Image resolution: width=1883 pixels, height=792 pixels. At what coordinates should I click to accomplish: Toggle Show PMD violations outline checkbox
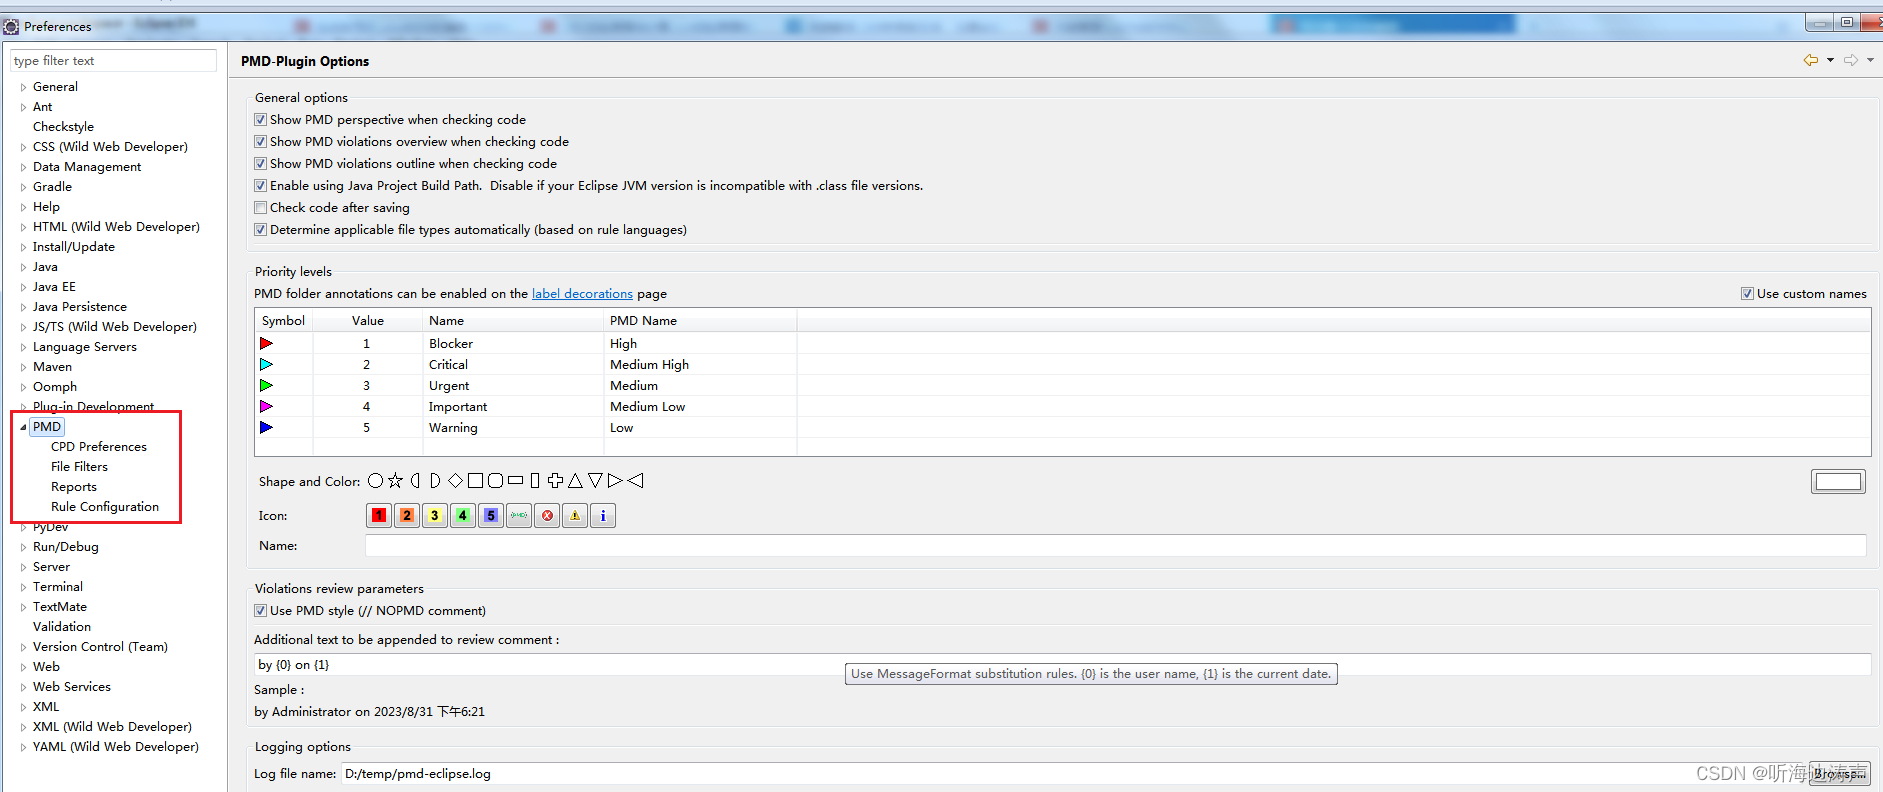pyautogui.click(x=261, y=163)
